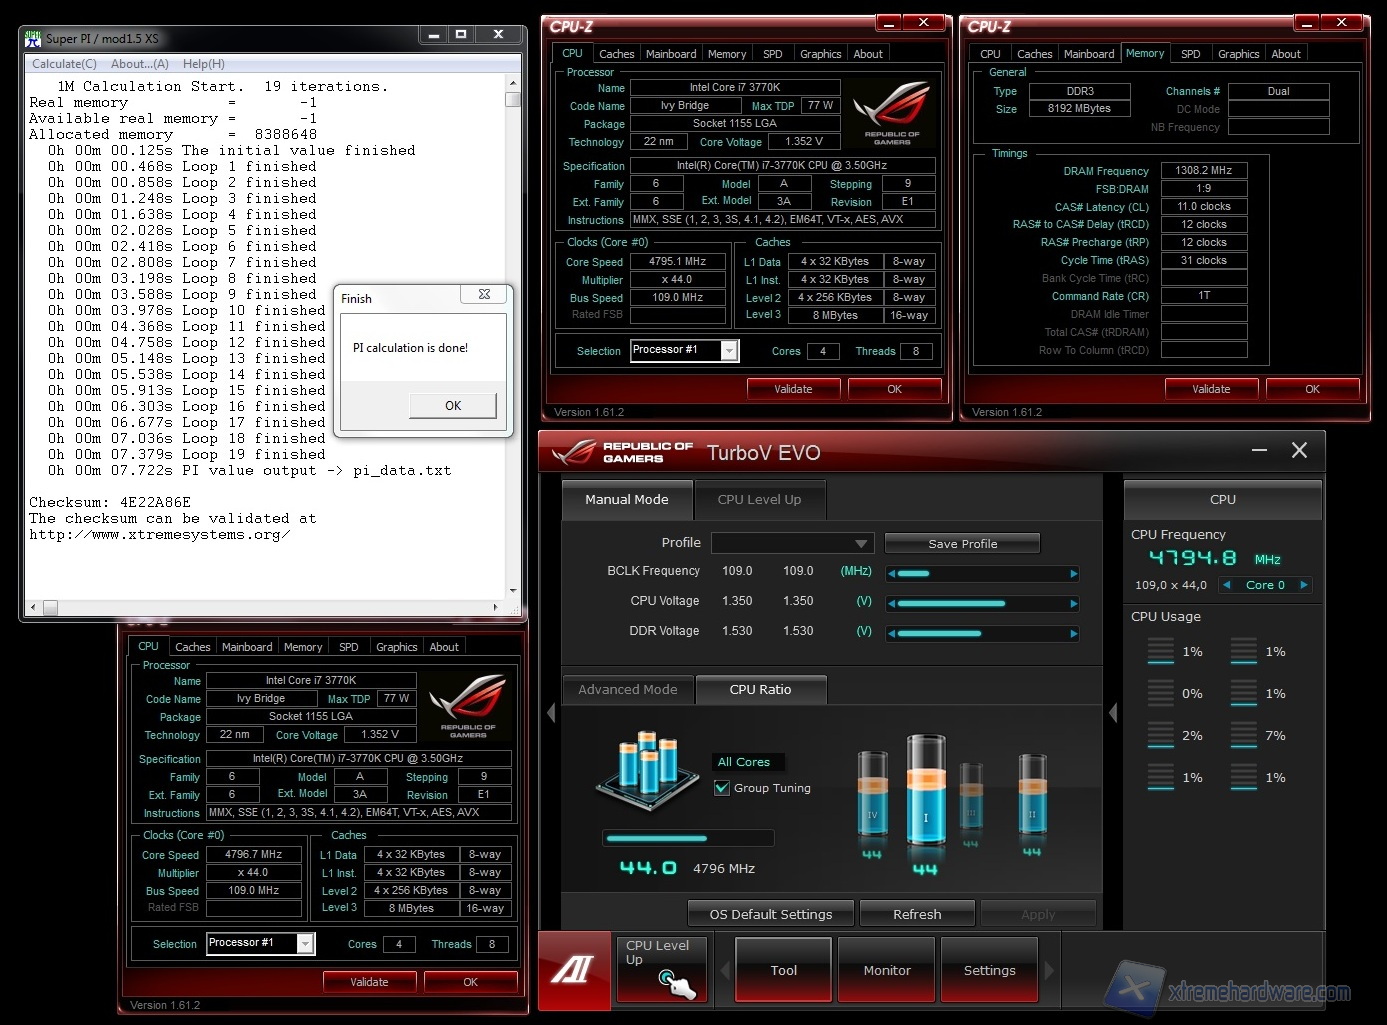Click the Save Profile button

pos(962,543)
